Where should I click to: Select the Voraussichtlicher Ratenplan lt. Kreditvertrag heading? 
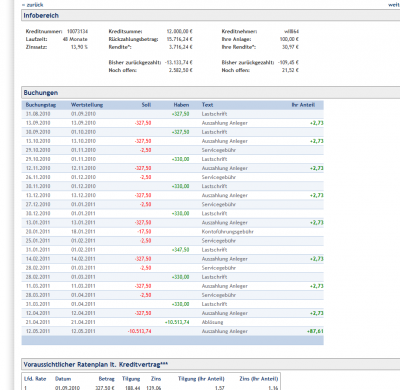pos(96,364)
